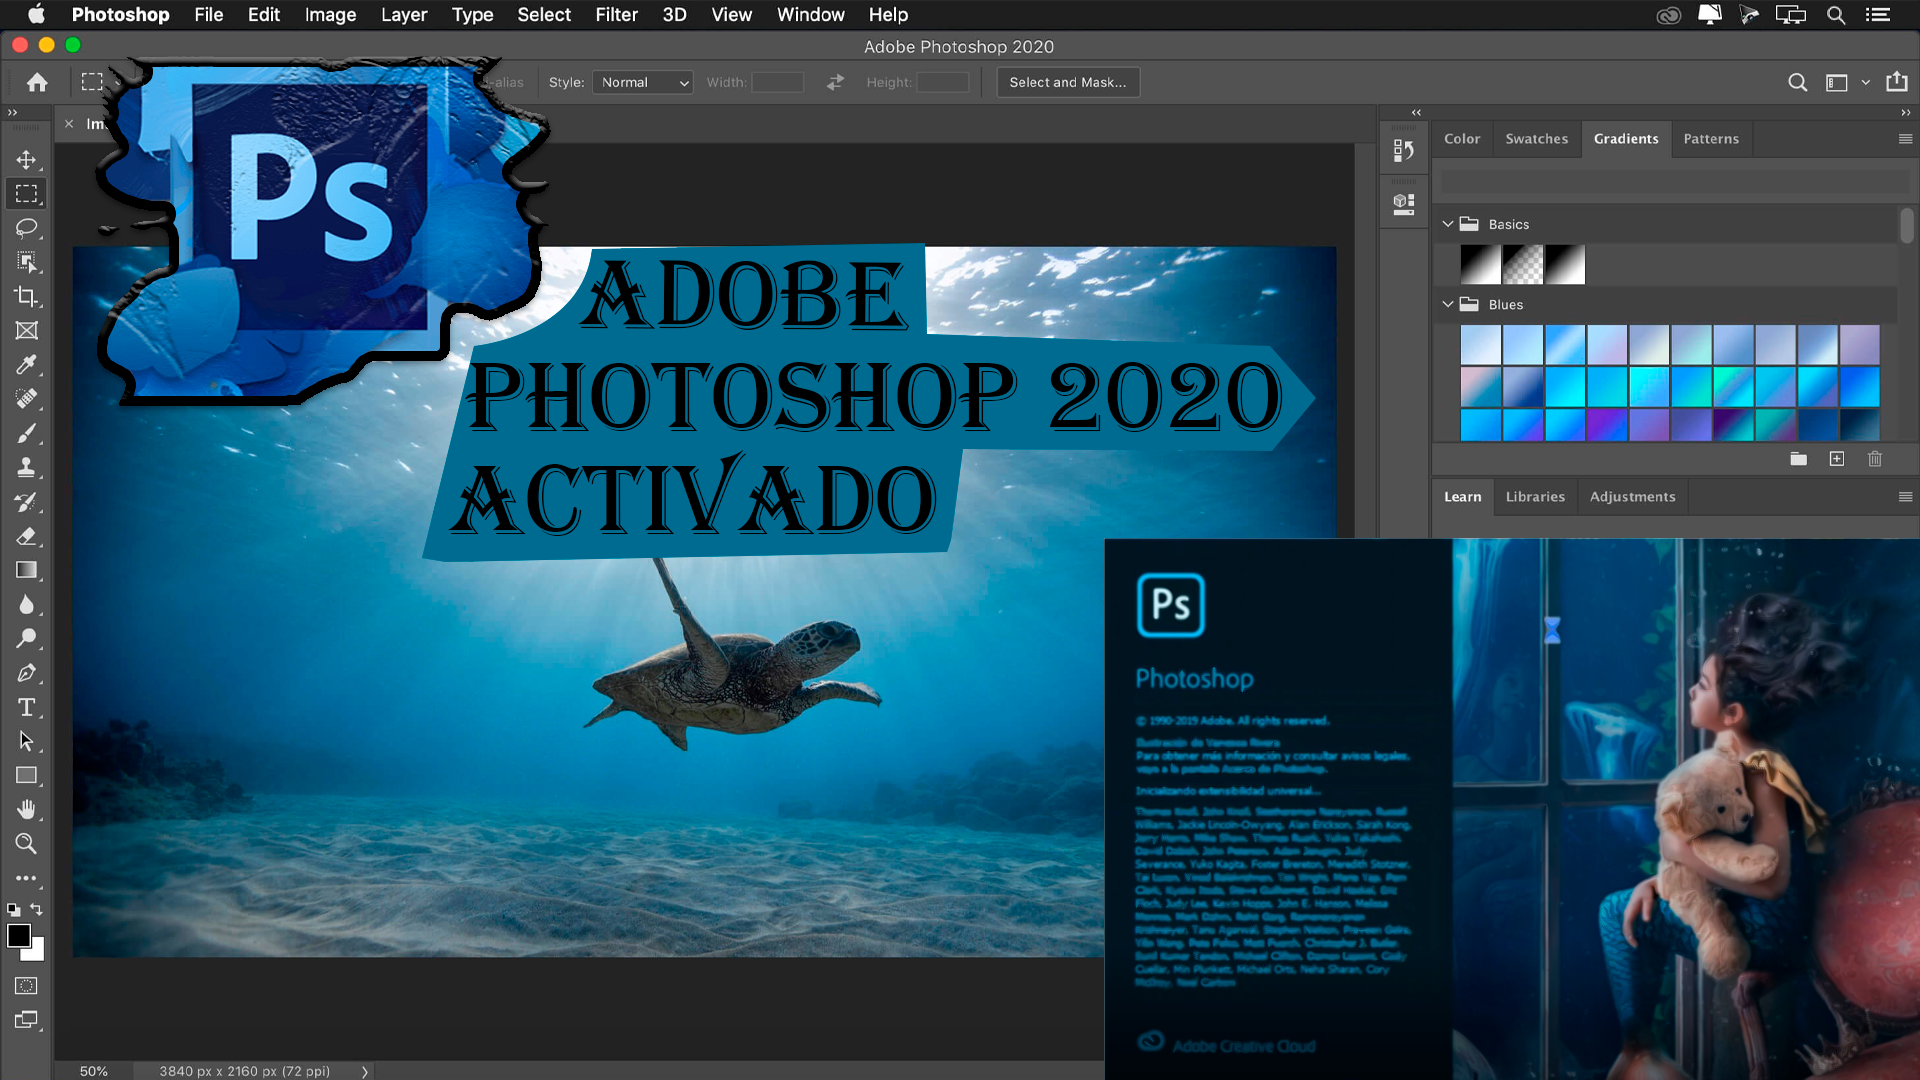Viewport: 1920px width, 1080px height.
Task: Open the Style dropdown set to Normal
Action: coord(642,82)
